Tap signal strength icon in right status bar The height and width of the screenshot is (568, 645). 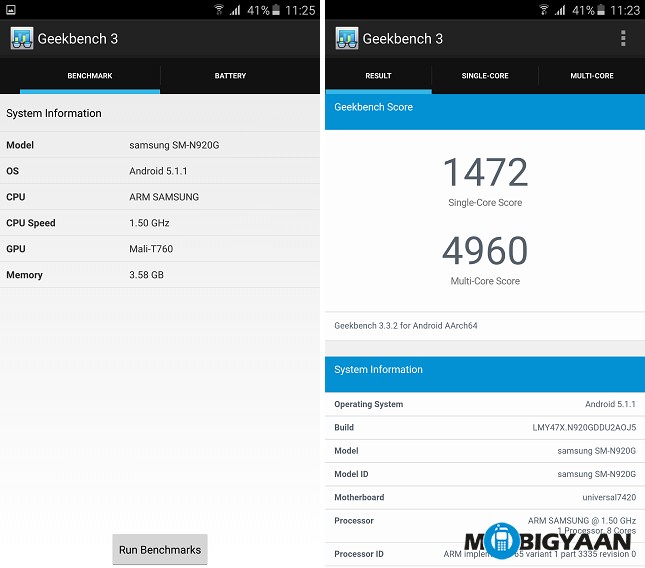[x=559, y=10]
